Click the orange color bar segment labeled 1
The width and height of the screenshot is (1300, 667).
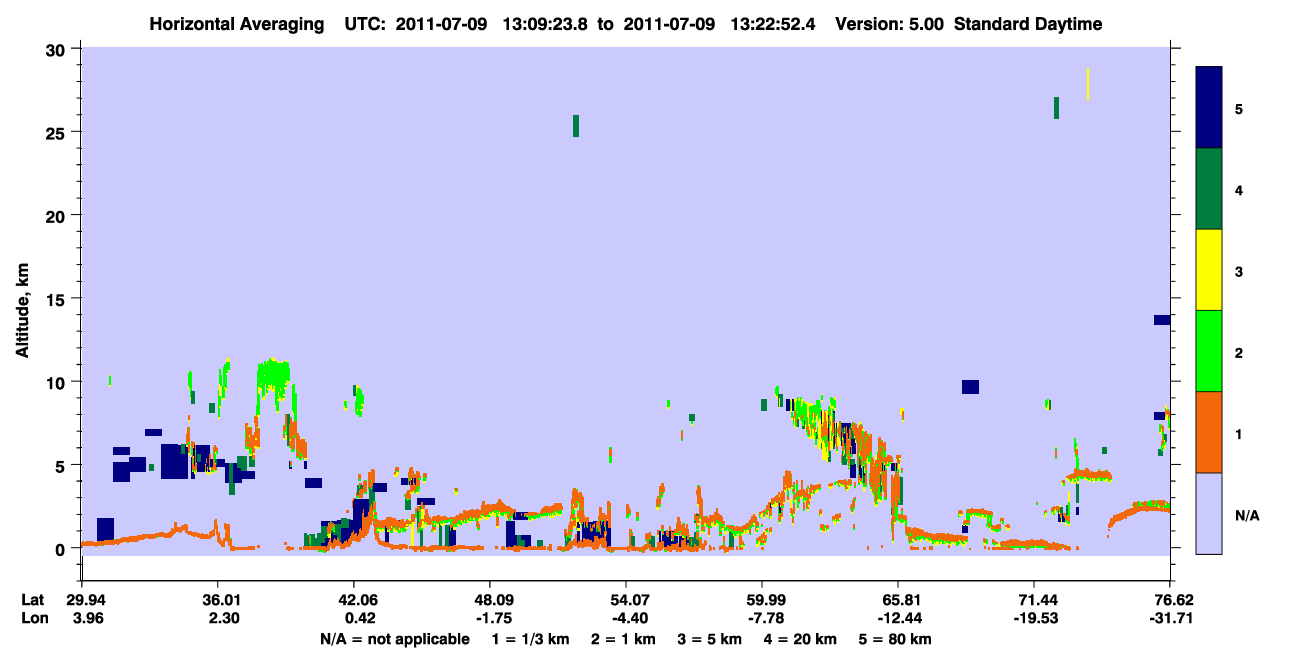coord(1209,431)
